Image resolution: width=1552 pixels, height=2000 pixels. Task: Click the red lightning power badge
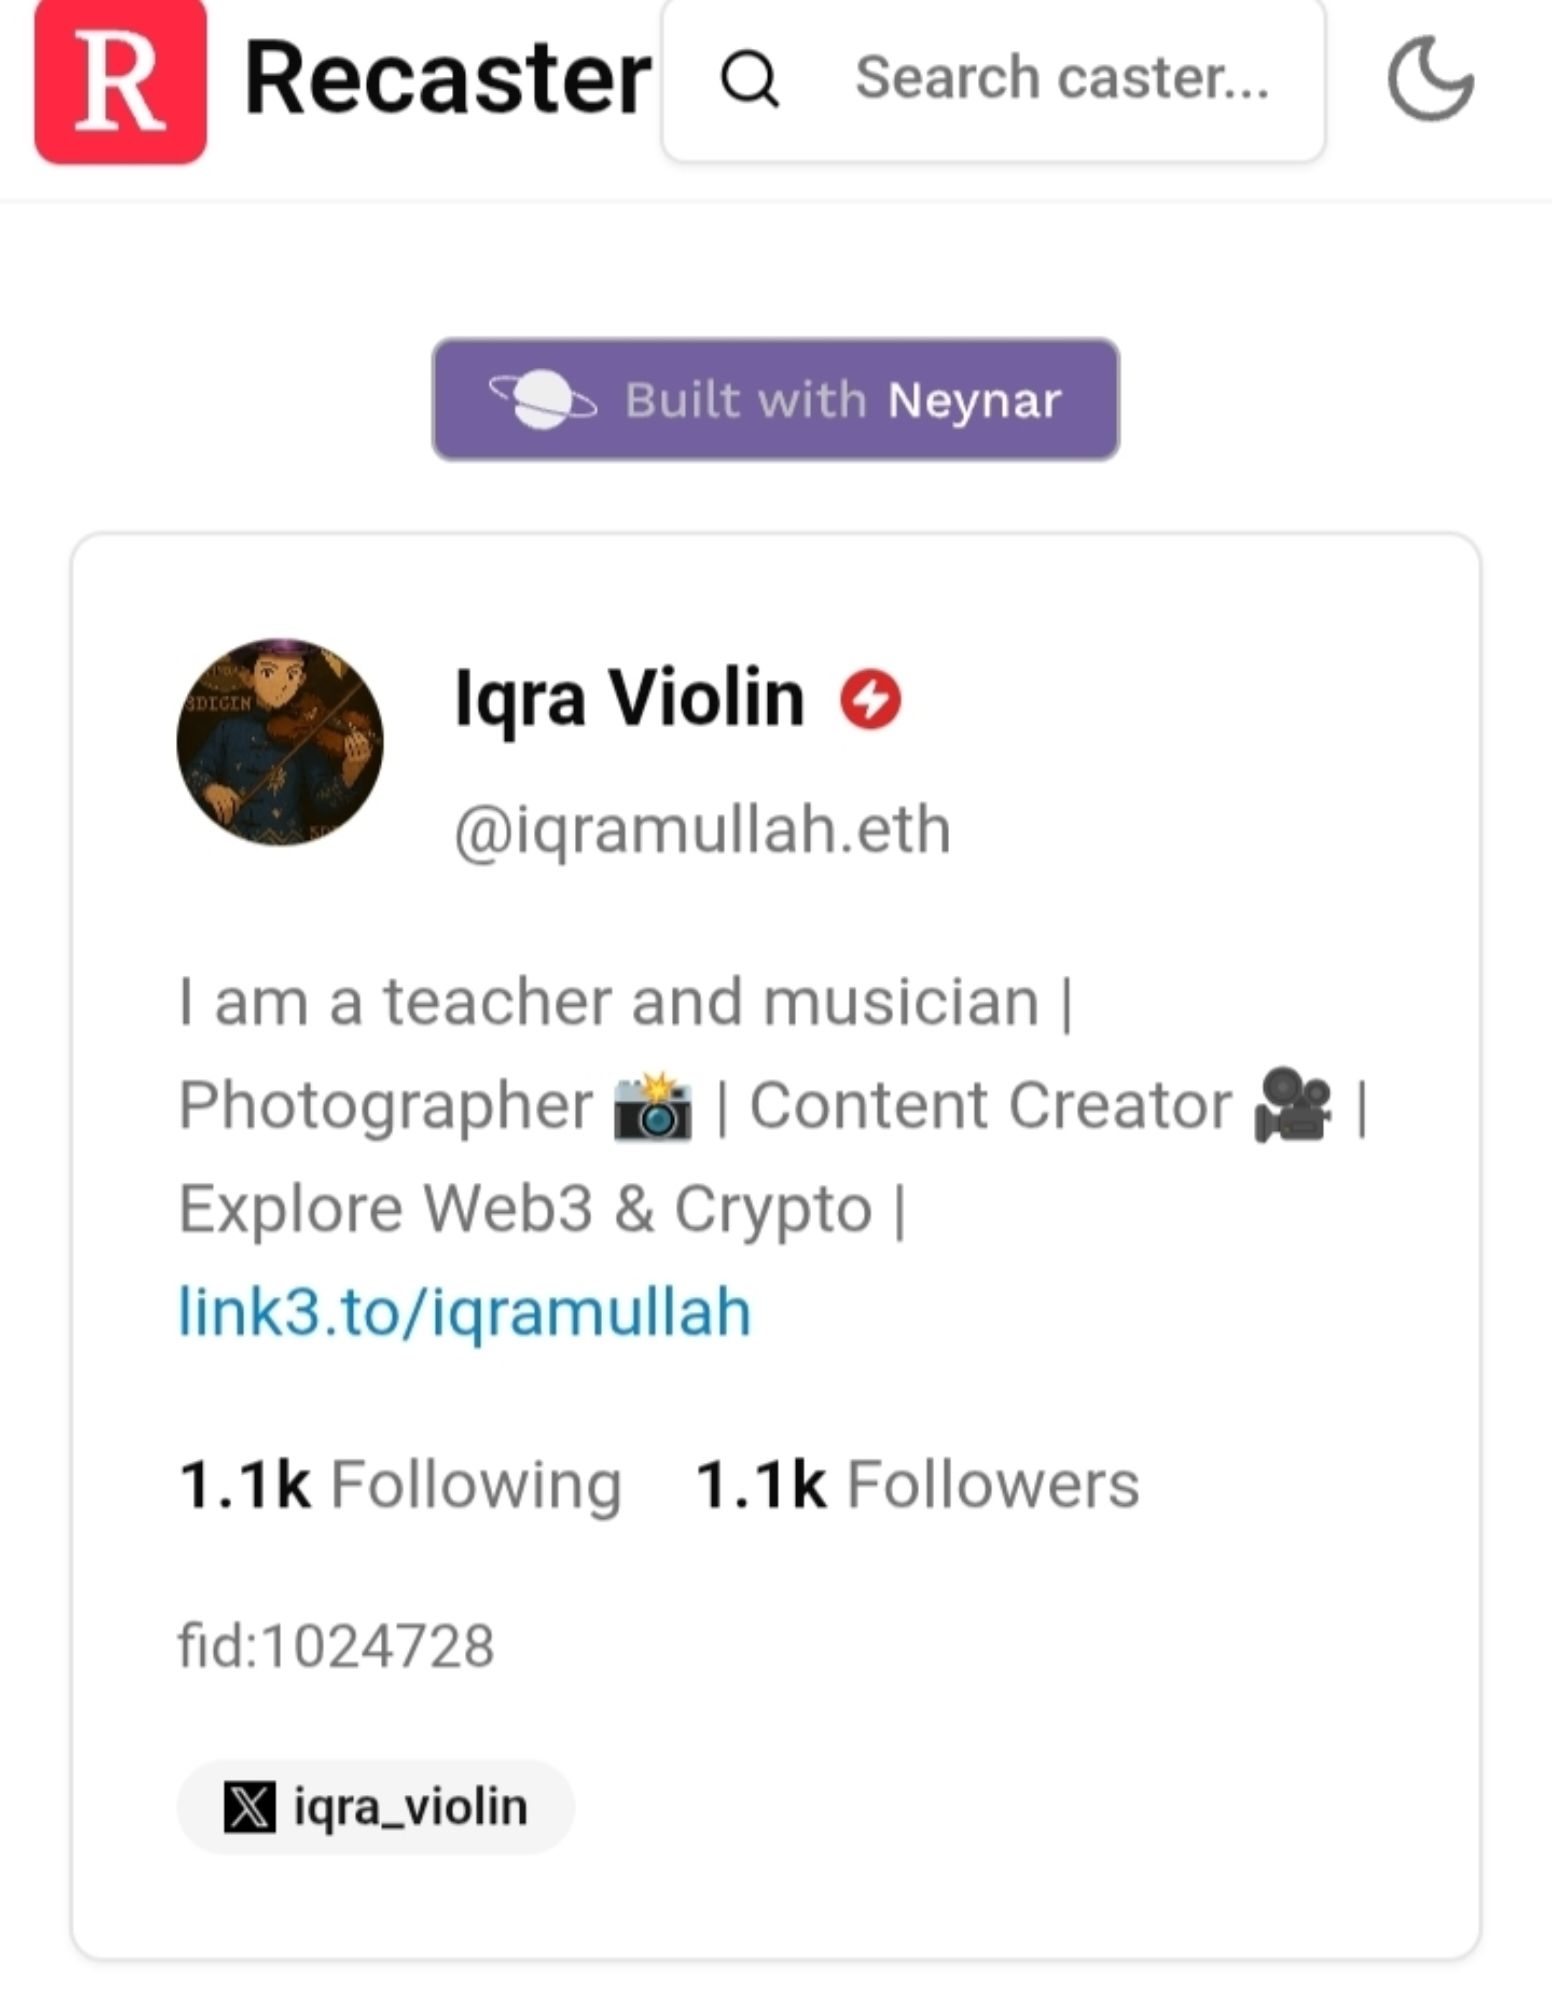(870, 700)
